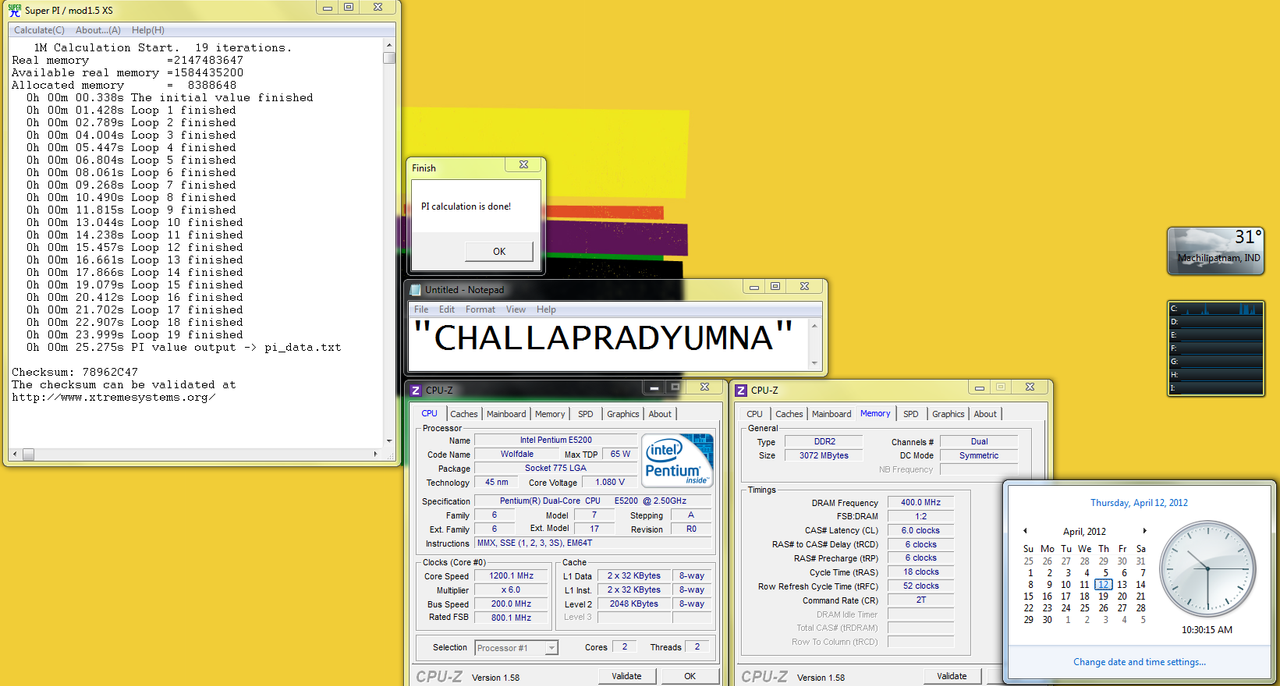The height and width of the screenshot is (686, 1280).
Task: Open the Selection dropdown showing Processor #1
Action: coord(516,648)
